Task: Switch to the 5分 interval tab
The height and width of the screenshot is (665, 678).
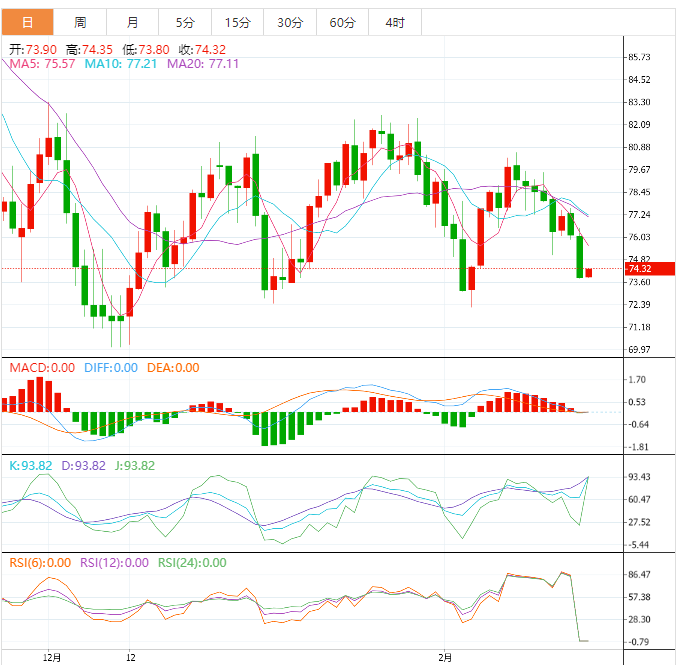Action: tap(185, 22)
